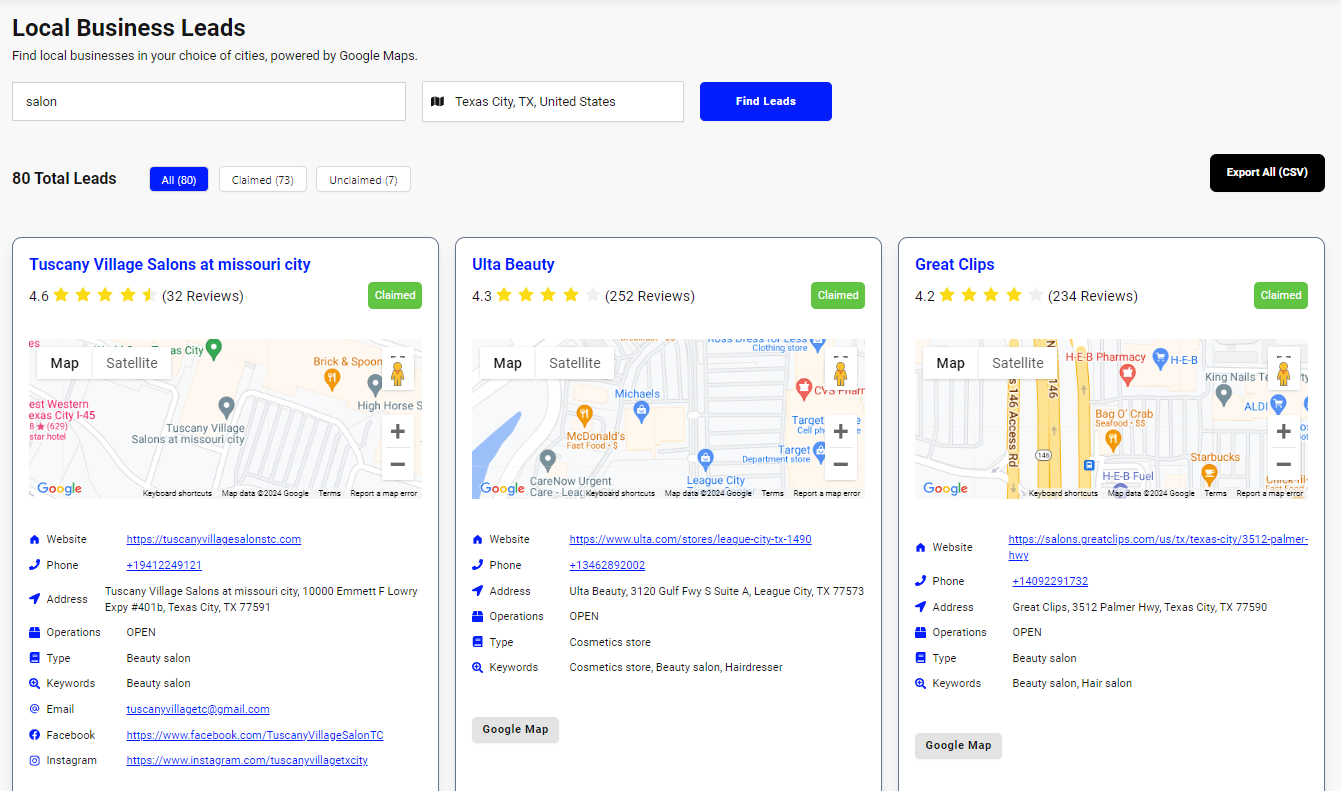Click the map icon in the location field
The width and height of the screenshot is (1341, 791).
437,101
